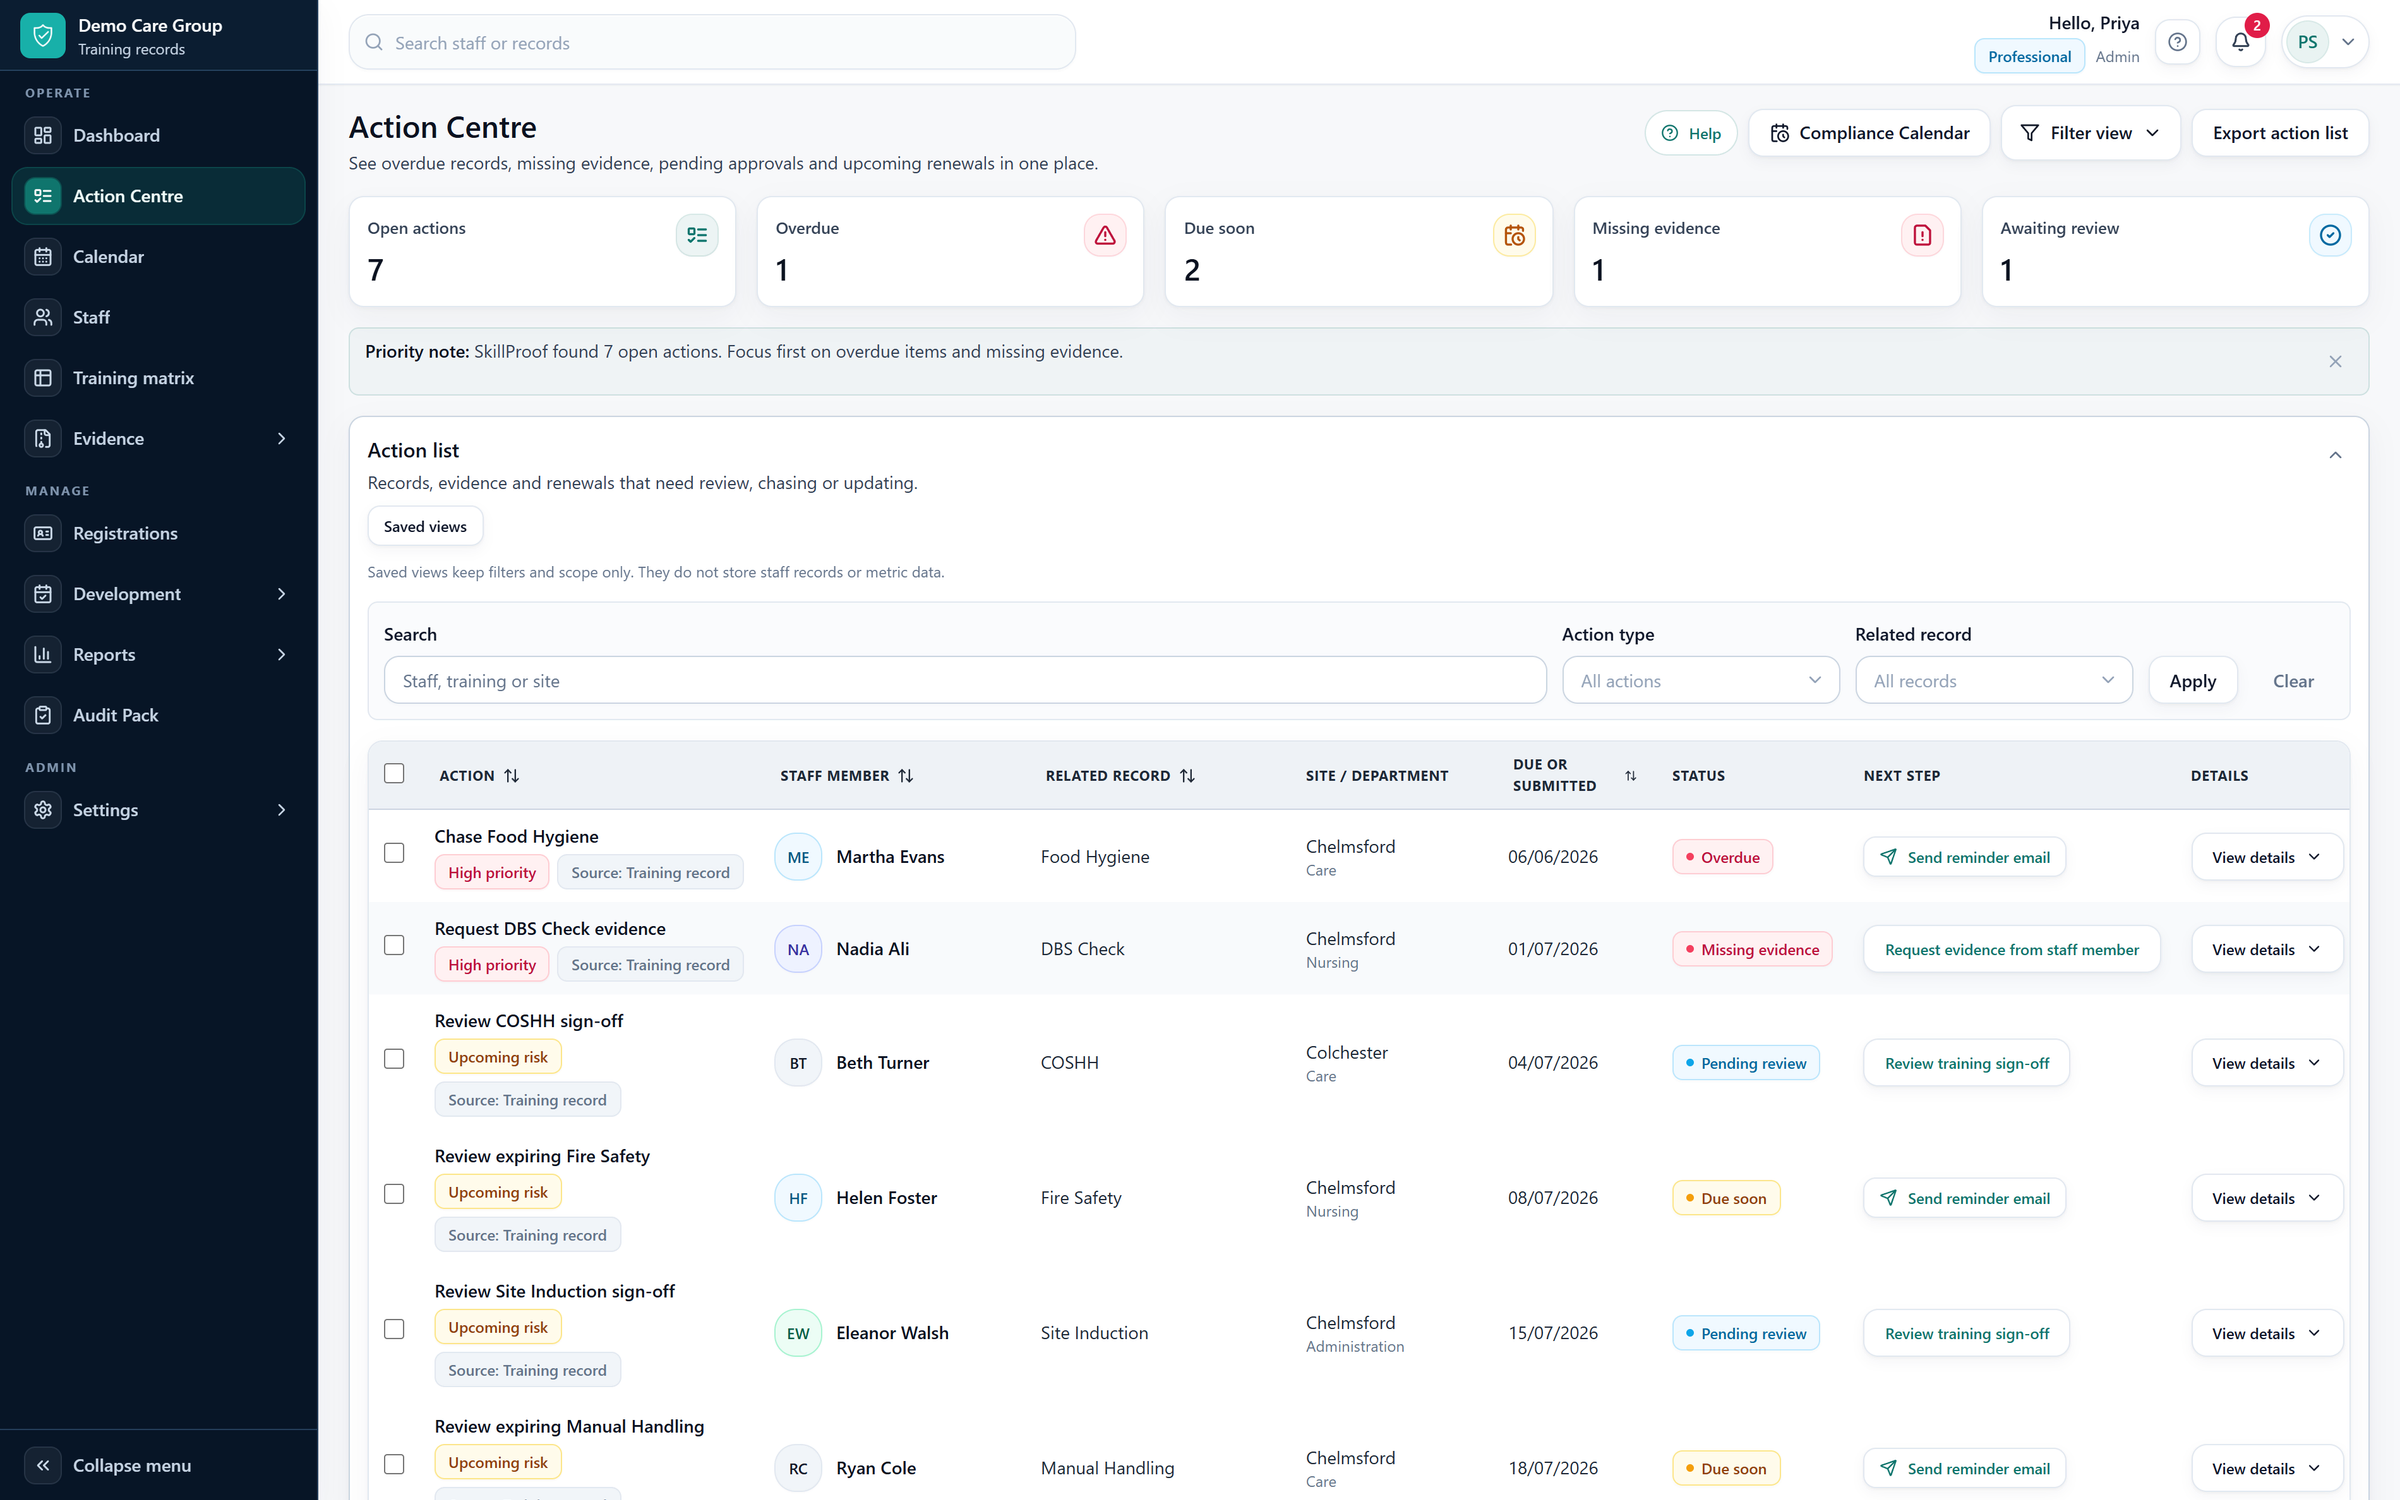Check the Request DBS Check evidence row checkbox
This screenshot has width=2400, height=1500.
(394, 945)
